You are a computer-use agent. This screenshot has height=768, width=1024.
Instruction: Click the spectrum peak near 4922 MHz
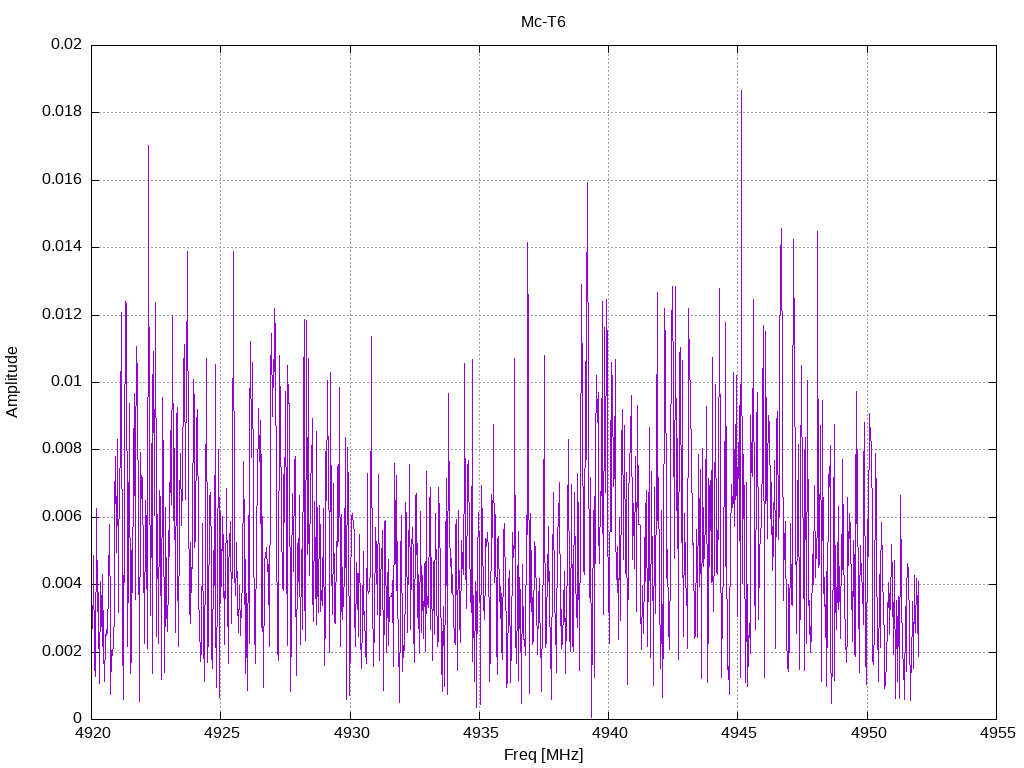pyautogui.click(x=148, y=146)
